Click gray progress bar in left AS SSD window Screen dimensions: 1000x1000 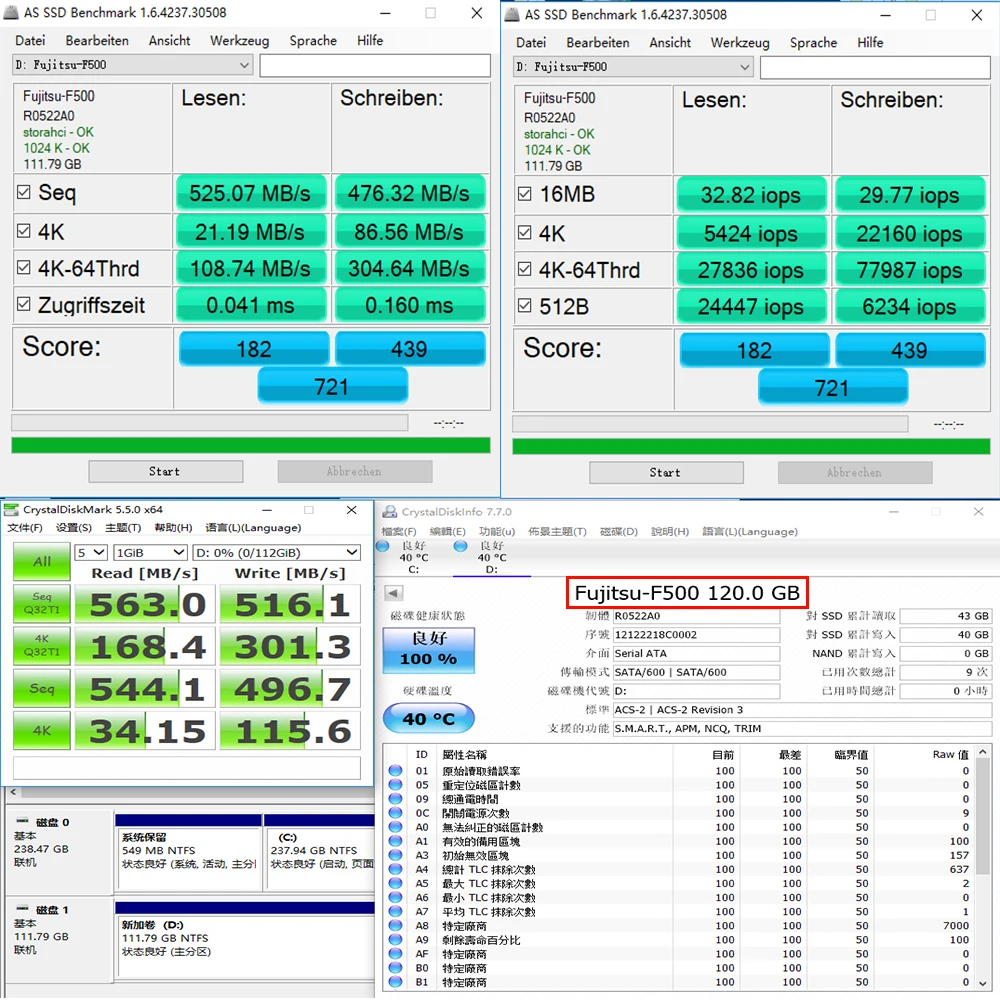210,423
